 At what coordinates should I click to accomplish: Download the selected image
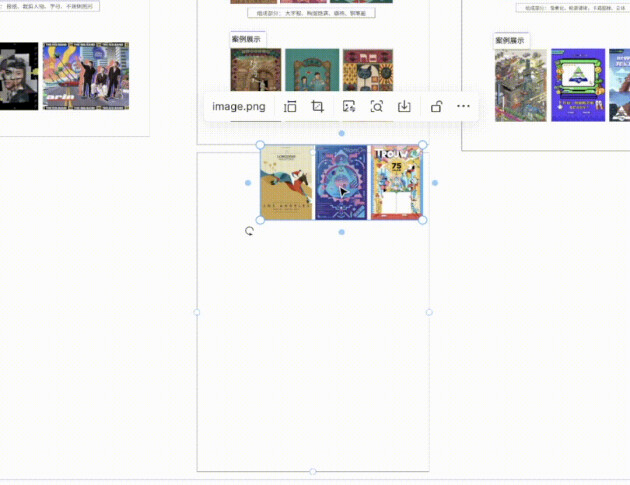coord(404,106)
